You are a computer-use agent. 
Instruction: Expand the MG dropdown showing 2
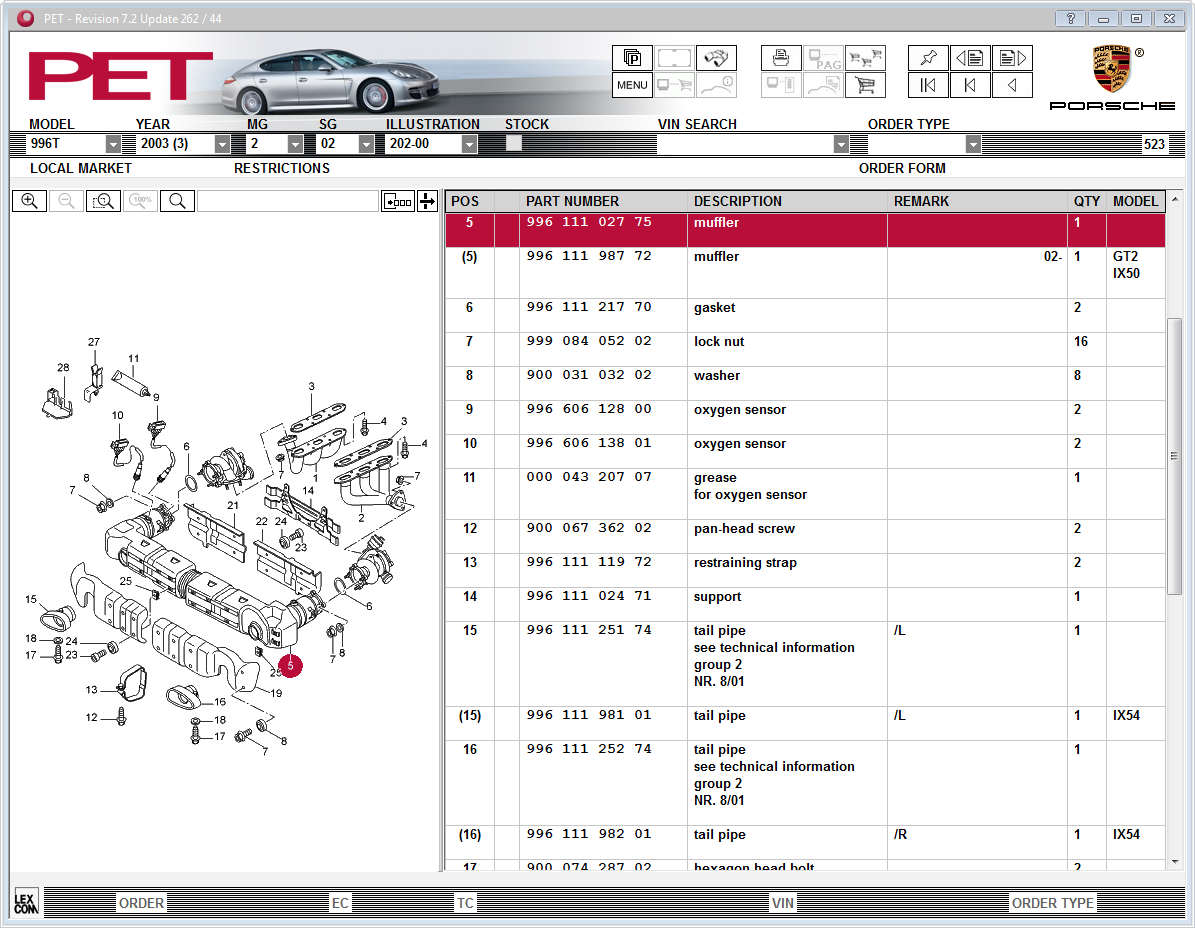(x=296, y=143)
